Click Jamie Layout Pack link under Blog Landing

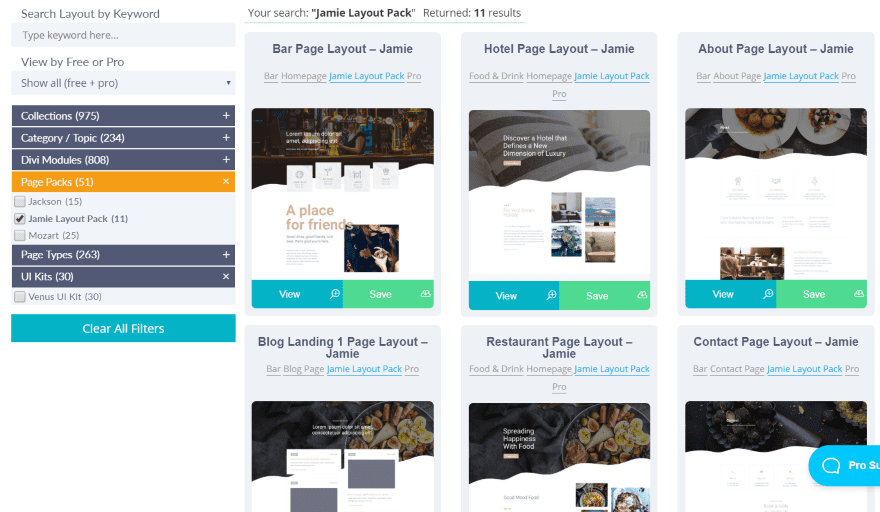click(x=364, y=369)
